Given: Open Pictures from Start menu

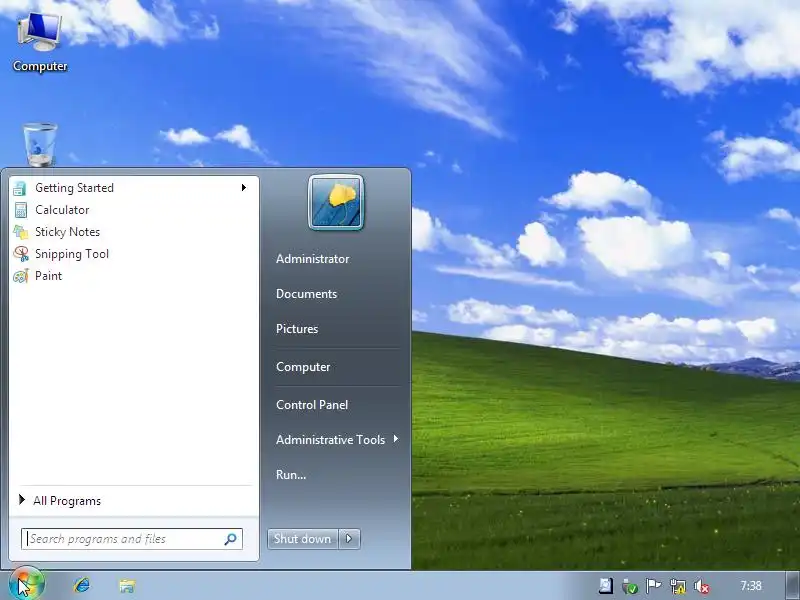Looking at the screenshot, I should click(x=297, y=329).
